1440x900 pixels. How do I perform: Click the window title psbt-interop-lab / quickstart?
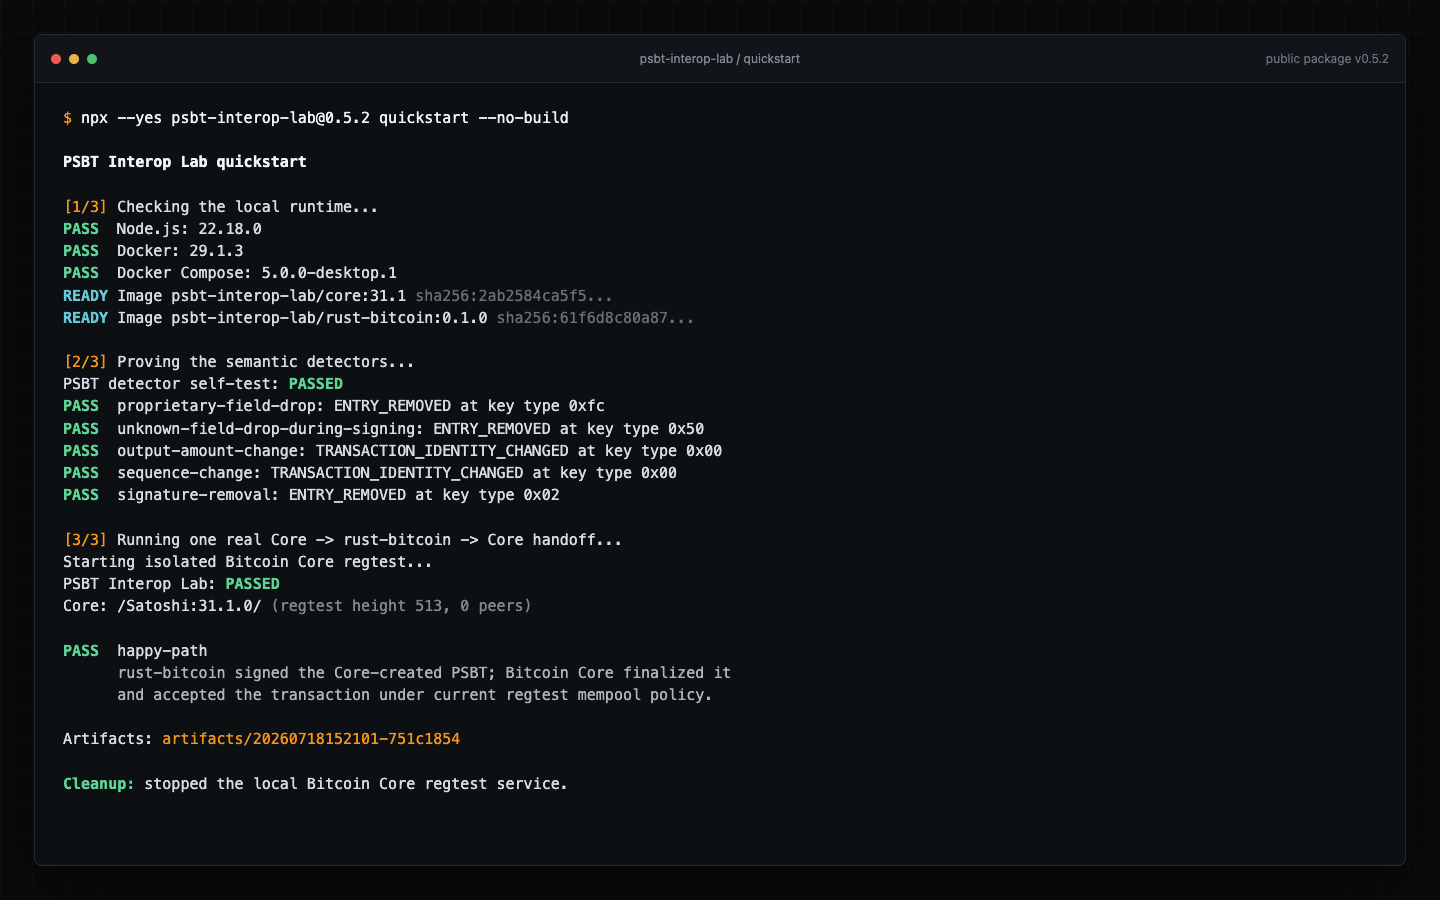(720, 59)
